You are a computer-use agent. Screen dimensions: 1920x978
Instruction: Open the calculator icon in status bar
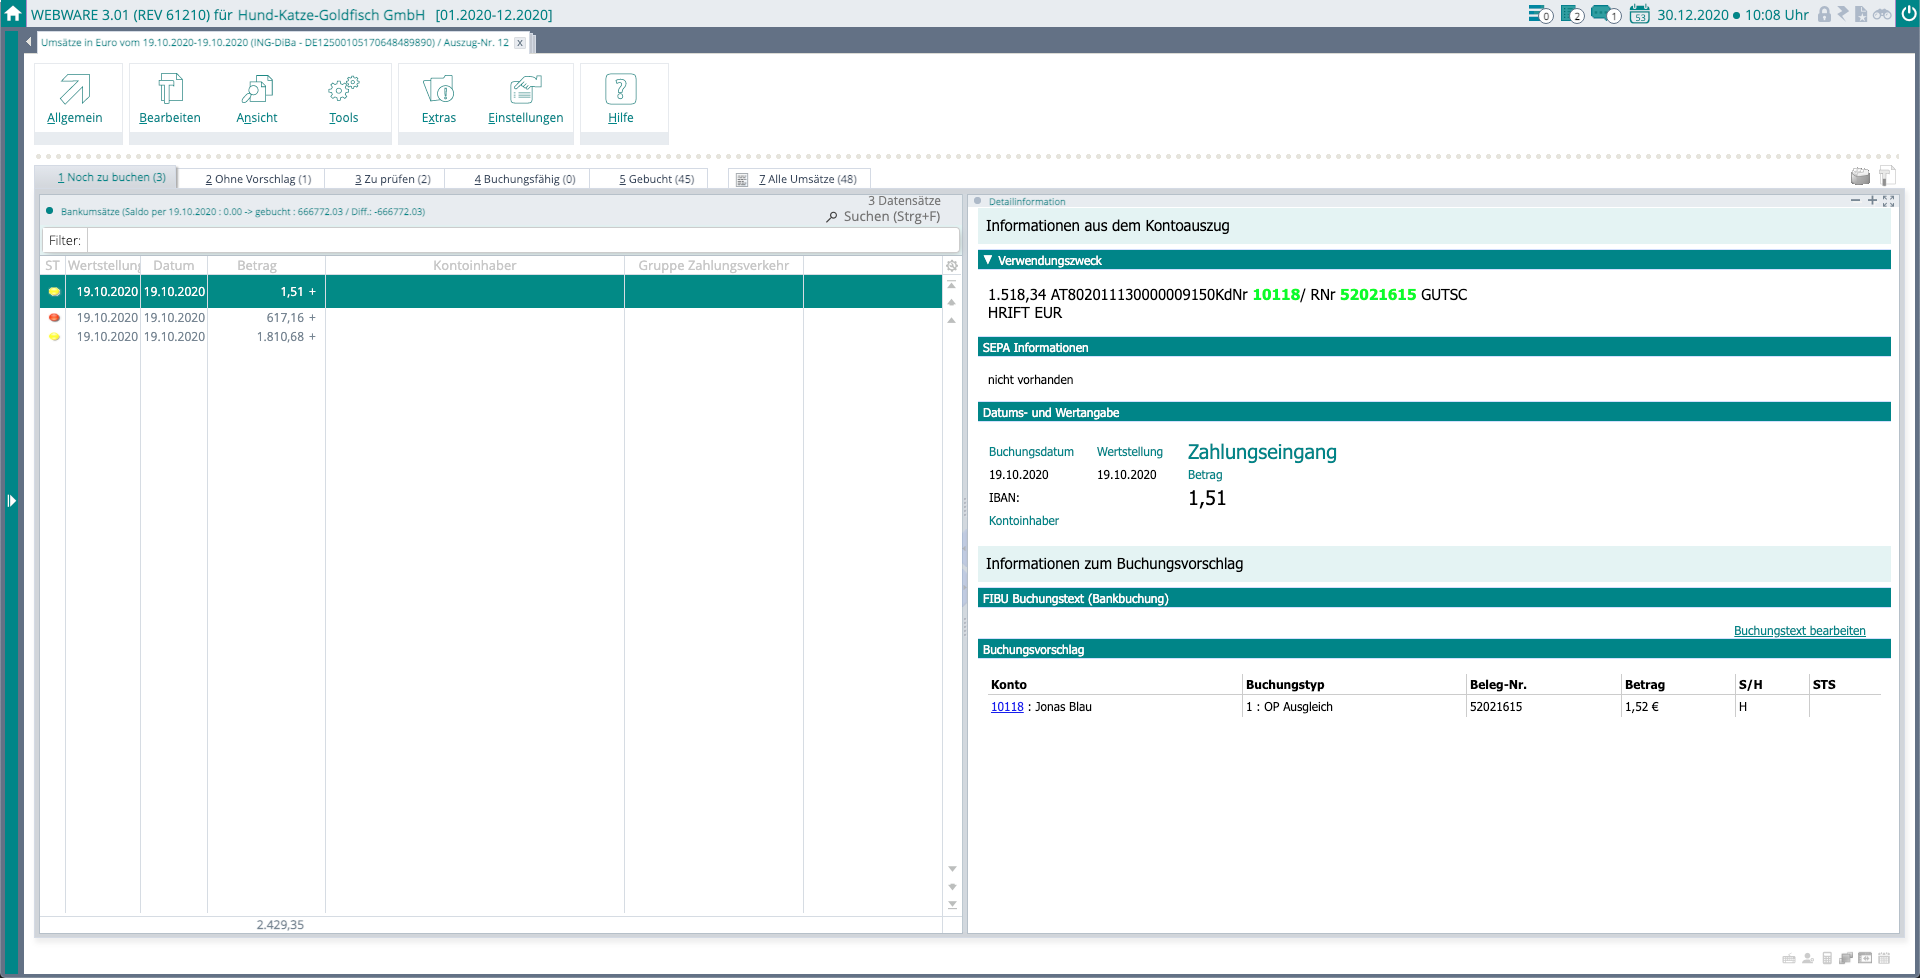tap(1827, 958)
